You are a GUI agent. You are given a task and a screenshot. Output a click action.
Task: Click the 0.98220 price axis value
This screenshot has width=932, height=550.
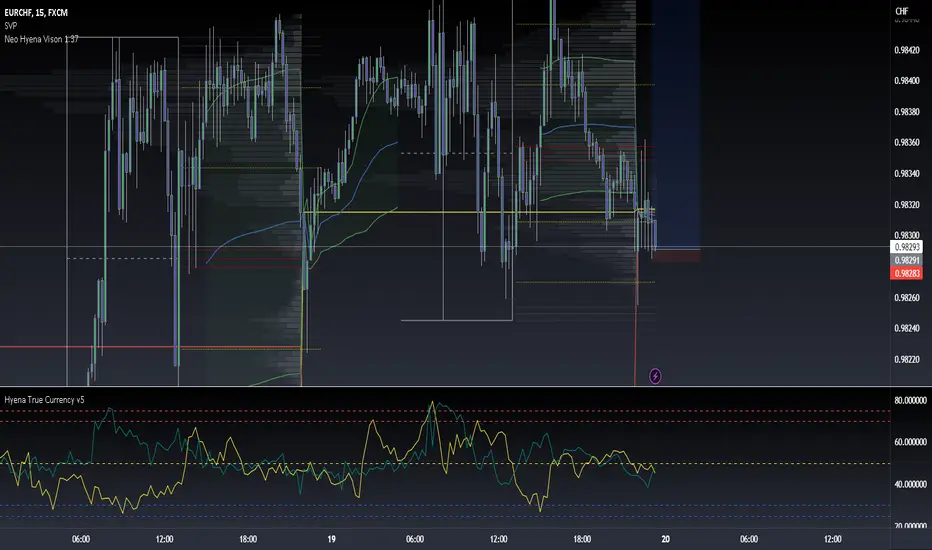pyautogui.click(x=906, y=359)
